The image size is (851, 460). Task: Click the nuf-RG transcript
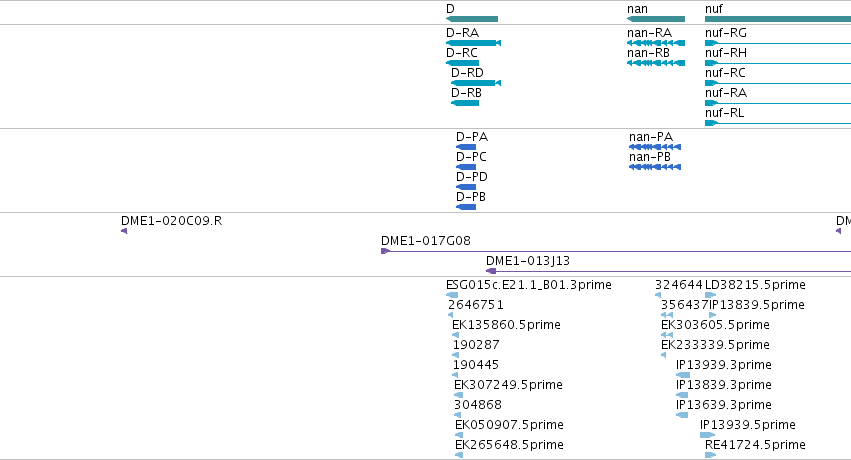click(778, 43)
